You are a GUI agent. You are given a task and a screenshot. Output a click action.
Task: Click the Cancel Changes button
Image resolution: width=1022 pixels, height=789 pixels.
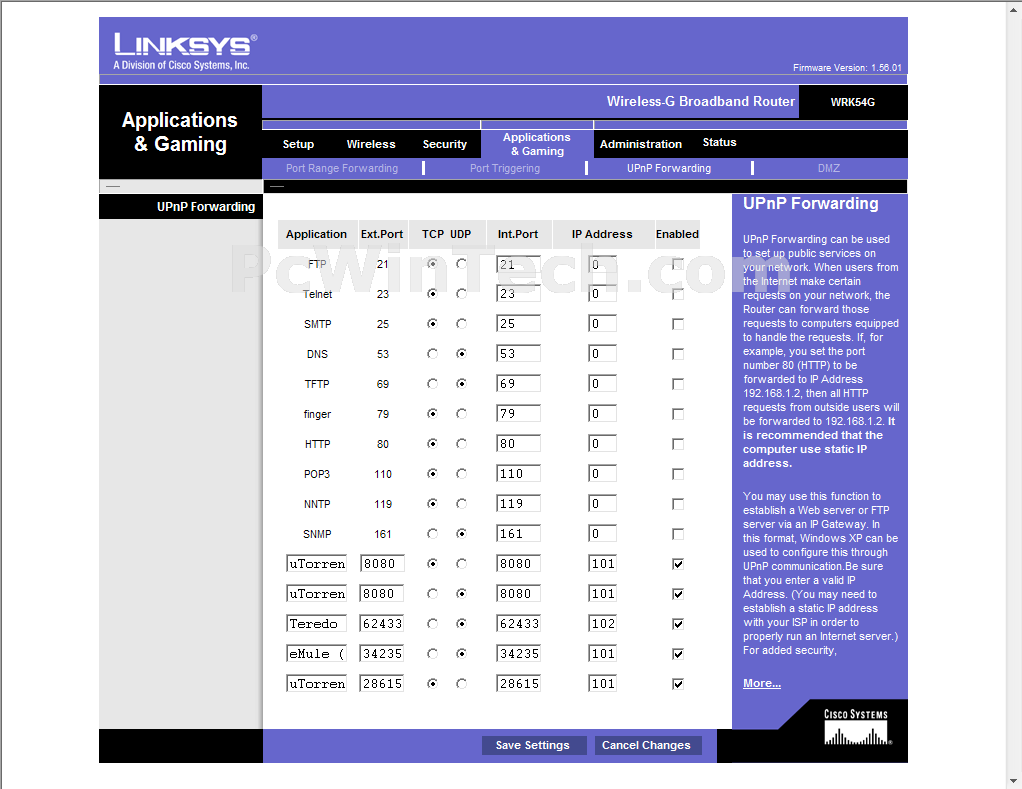coord(647,745)
